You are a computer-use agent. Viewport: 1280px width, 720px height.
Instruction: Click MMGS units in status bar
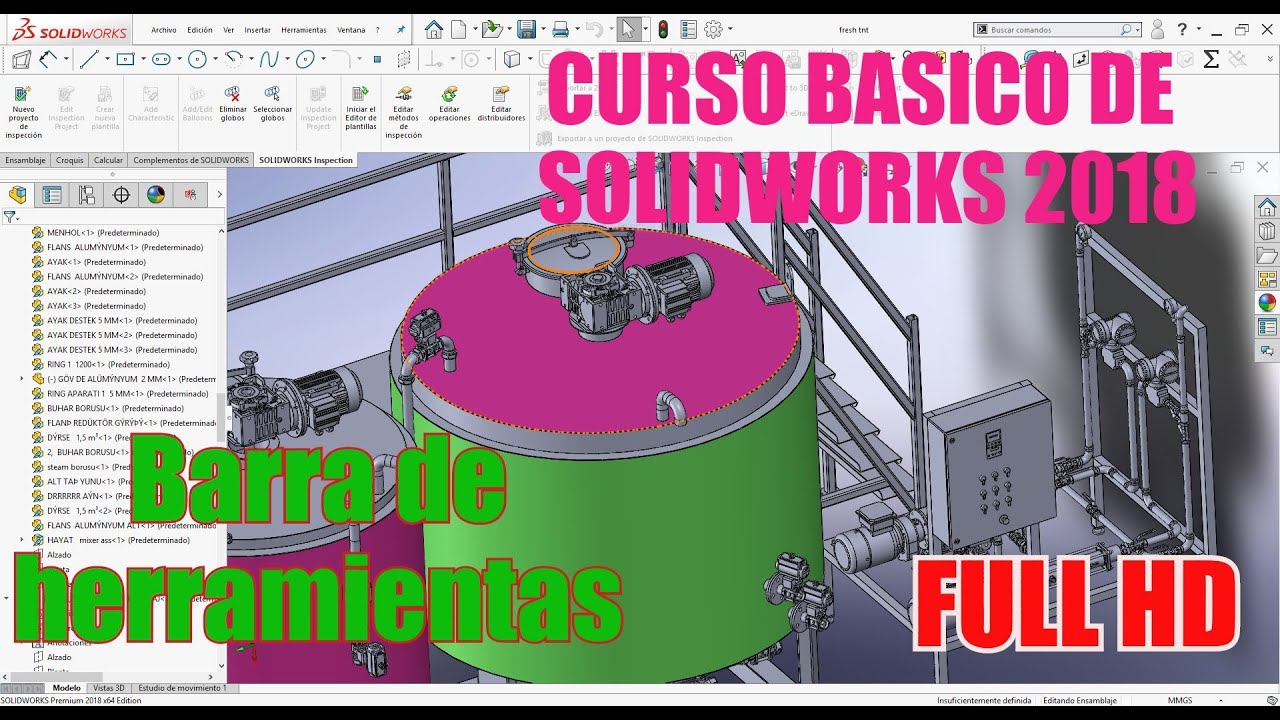point(1180,700)
